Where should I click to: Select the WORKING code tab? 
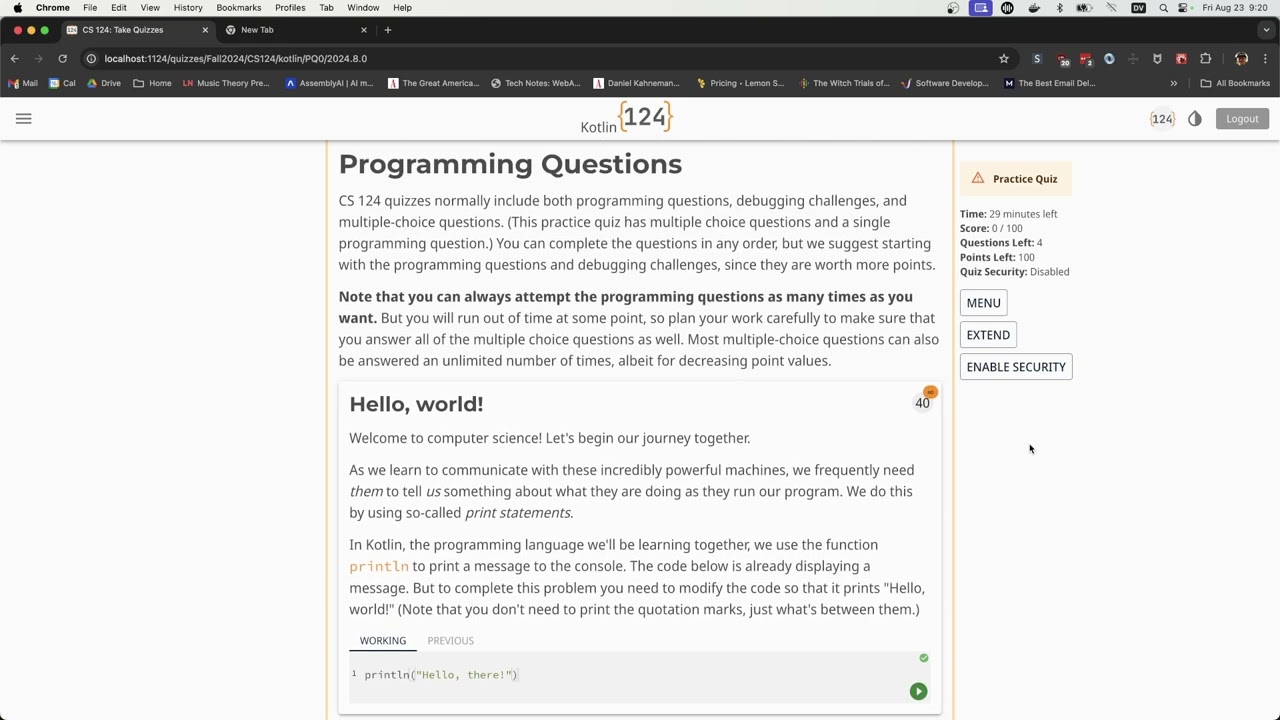383,640
